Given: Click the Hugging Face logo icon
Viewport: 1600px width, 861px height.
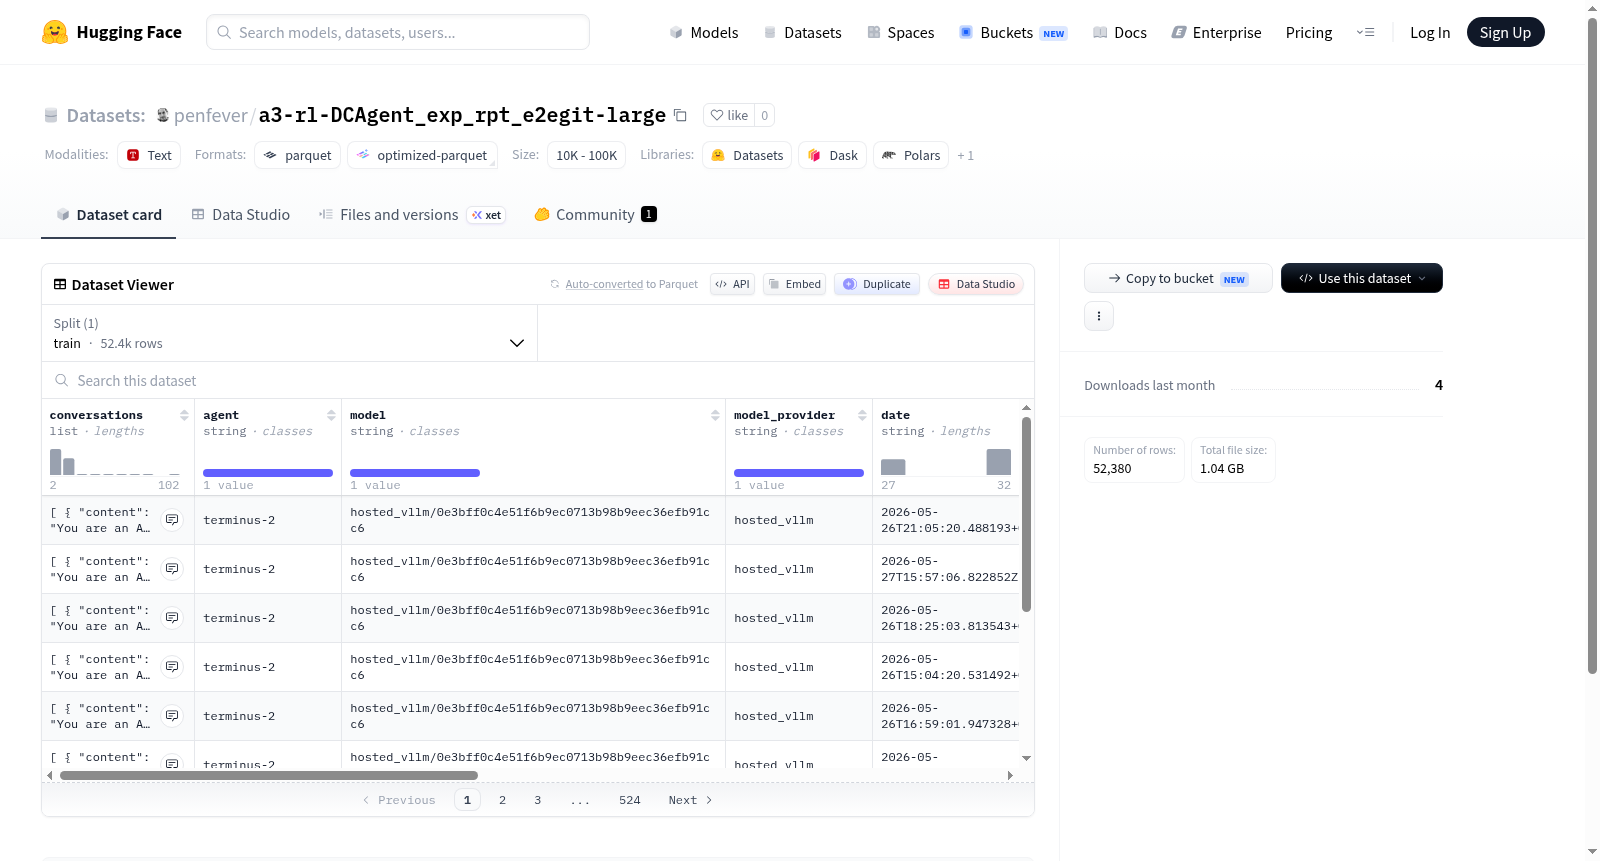Looking at the screenshot, I should [x=55, y=32].
